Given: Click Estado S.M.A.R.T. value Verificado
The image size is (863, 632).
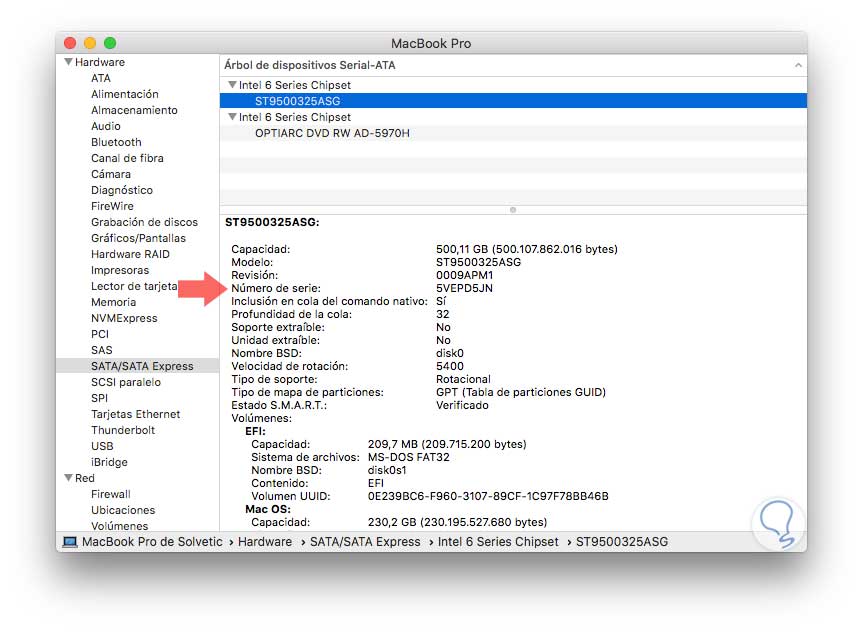Looking at the screenshot, I should coord(462,405).
